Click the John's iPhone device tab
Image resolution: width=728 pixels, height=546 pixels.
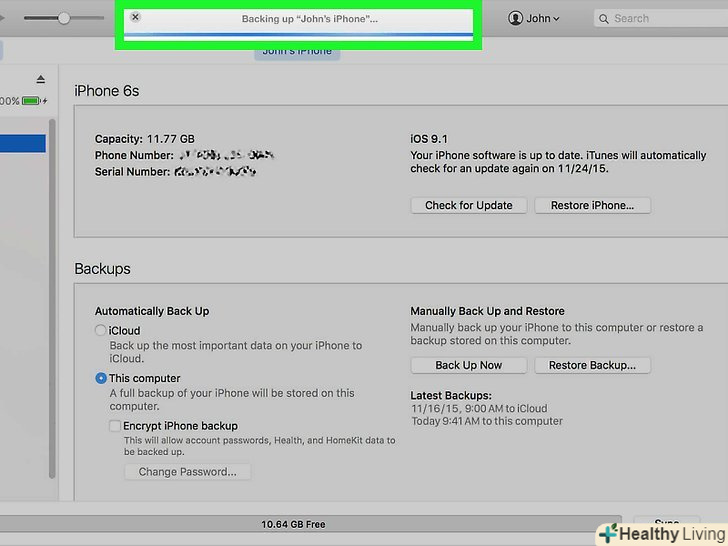[x=297, y=52]
